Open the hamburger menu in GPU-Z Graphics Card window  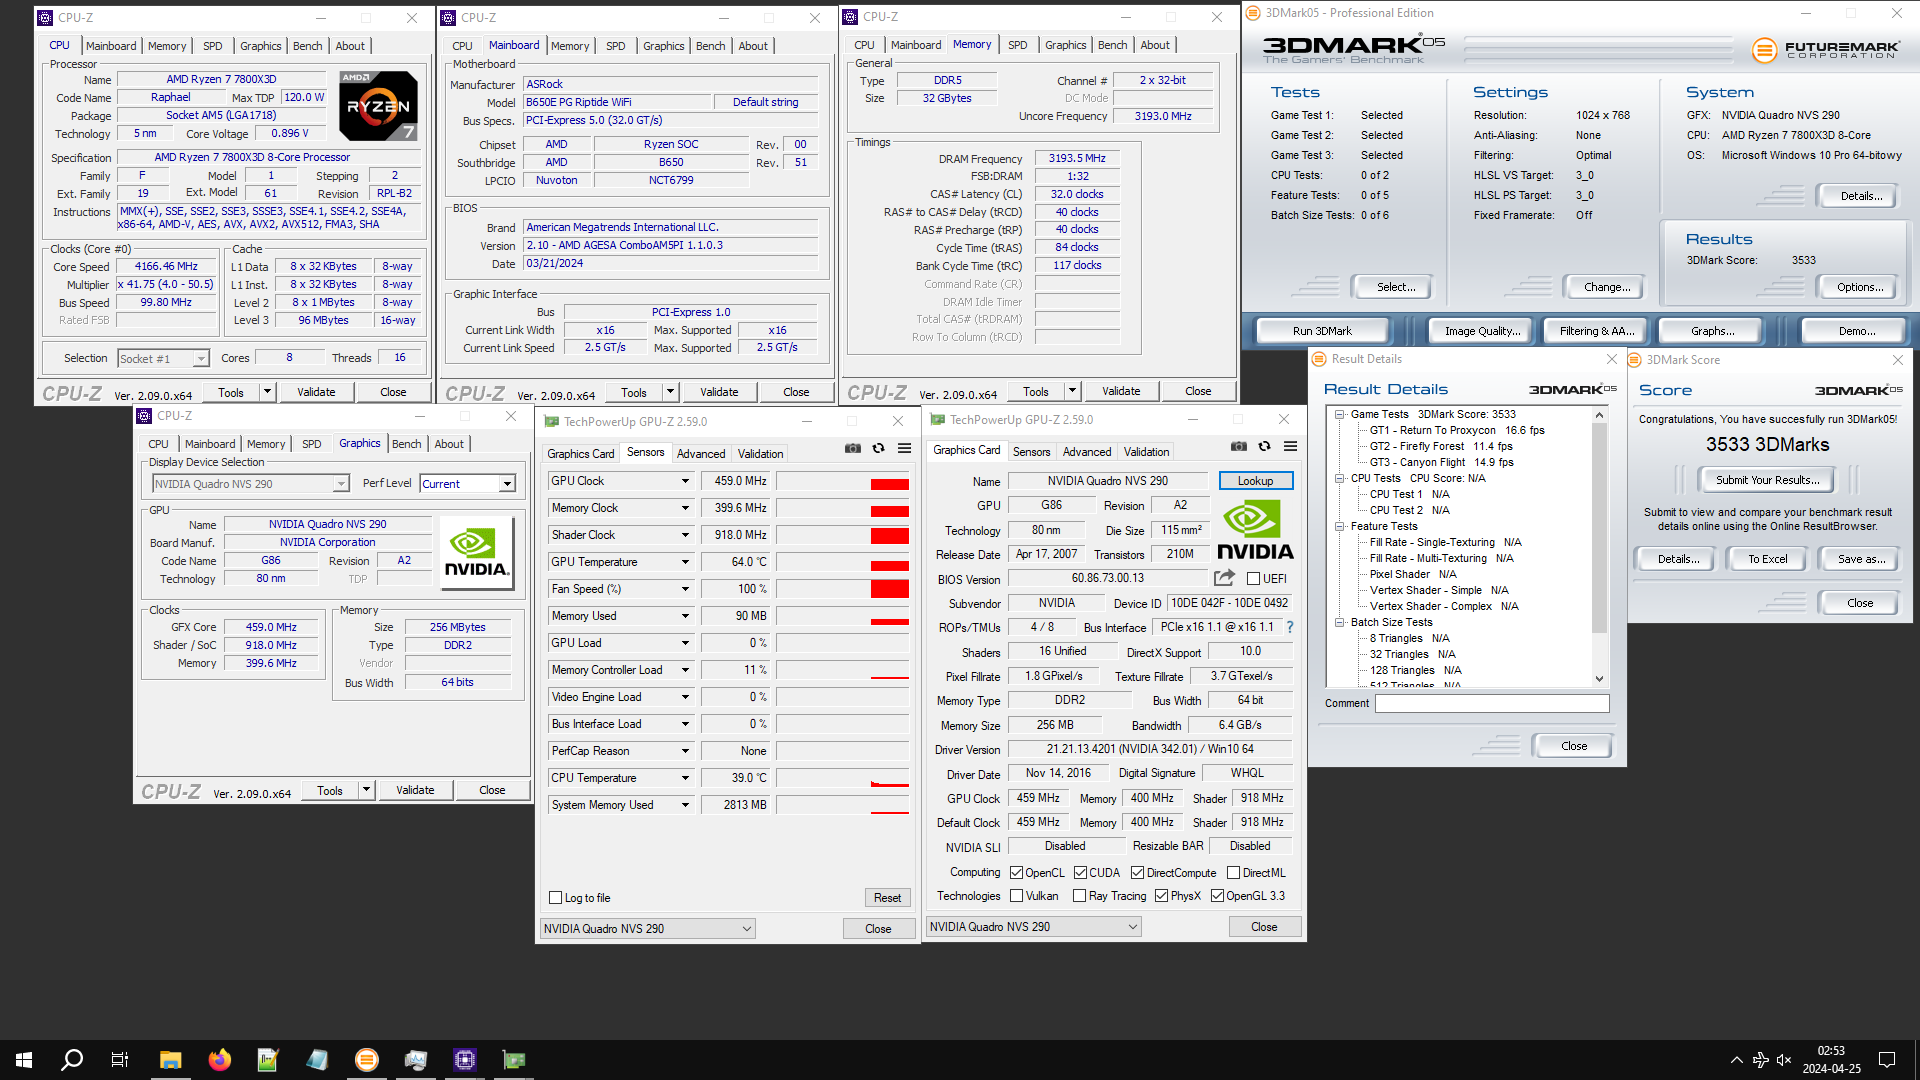point(1290,447)
